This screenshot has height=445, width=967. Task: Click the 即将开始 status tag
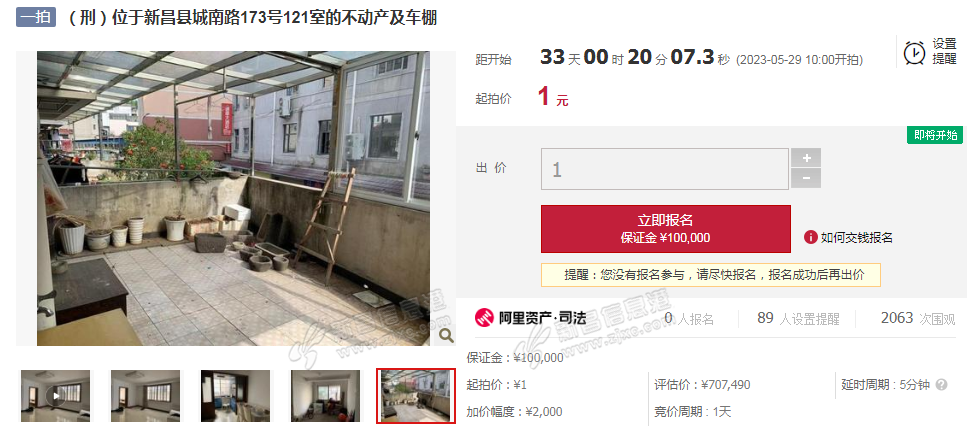(x=935, y=135)
